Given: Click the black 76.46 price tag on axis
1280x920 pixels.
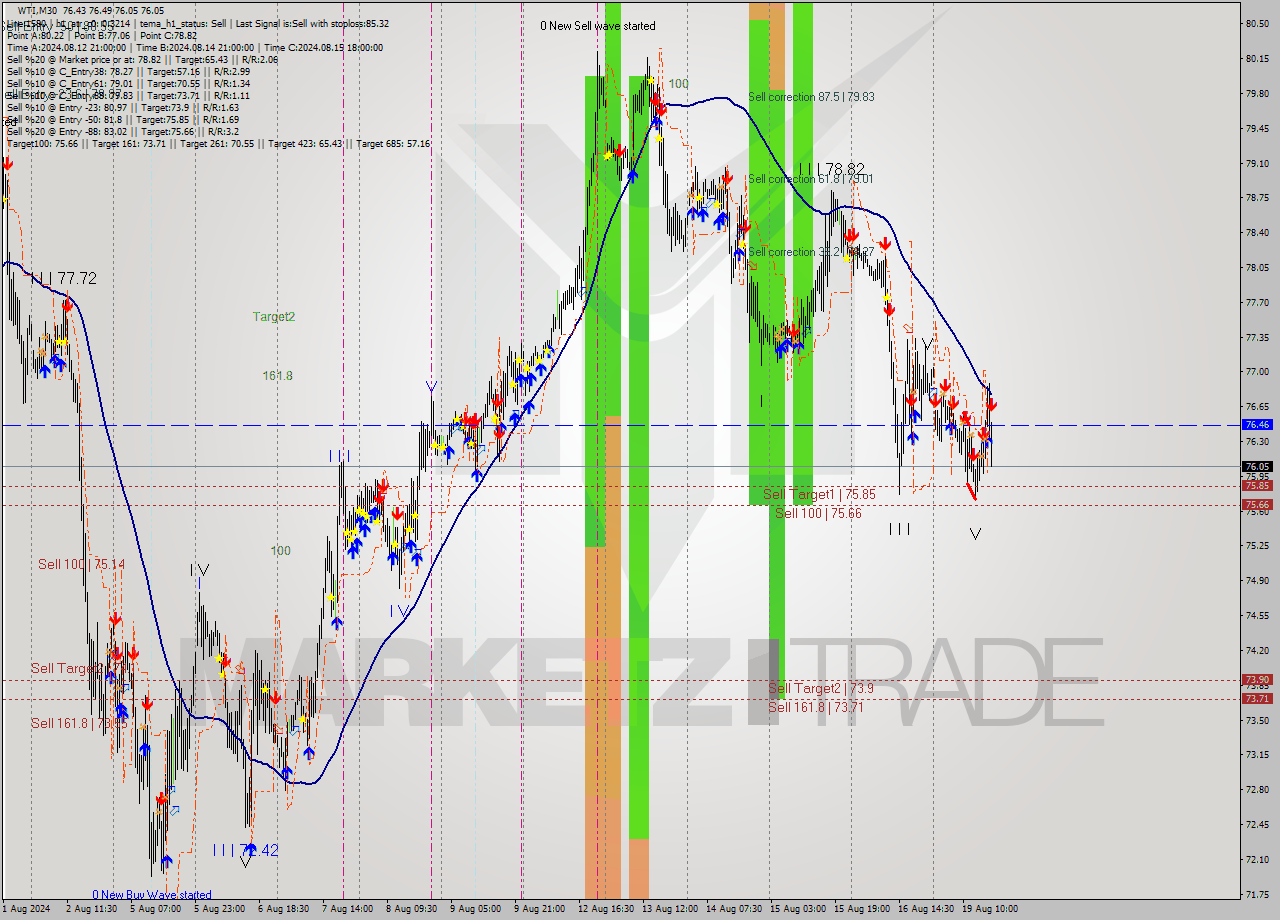Looking at the screenshot, I should pyautogui.click(x=1257, y=425).
